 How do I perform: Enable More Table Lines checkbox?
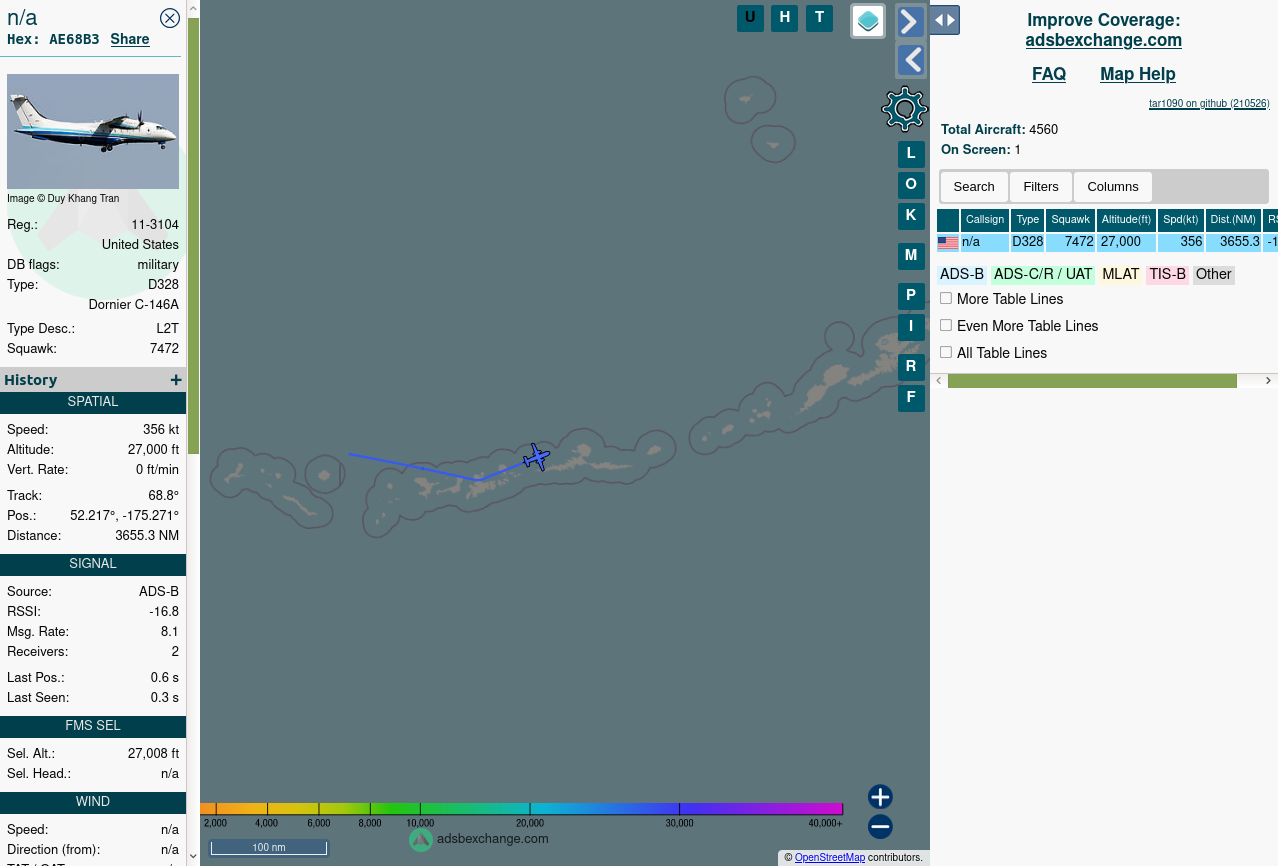[x=946, y=298]
